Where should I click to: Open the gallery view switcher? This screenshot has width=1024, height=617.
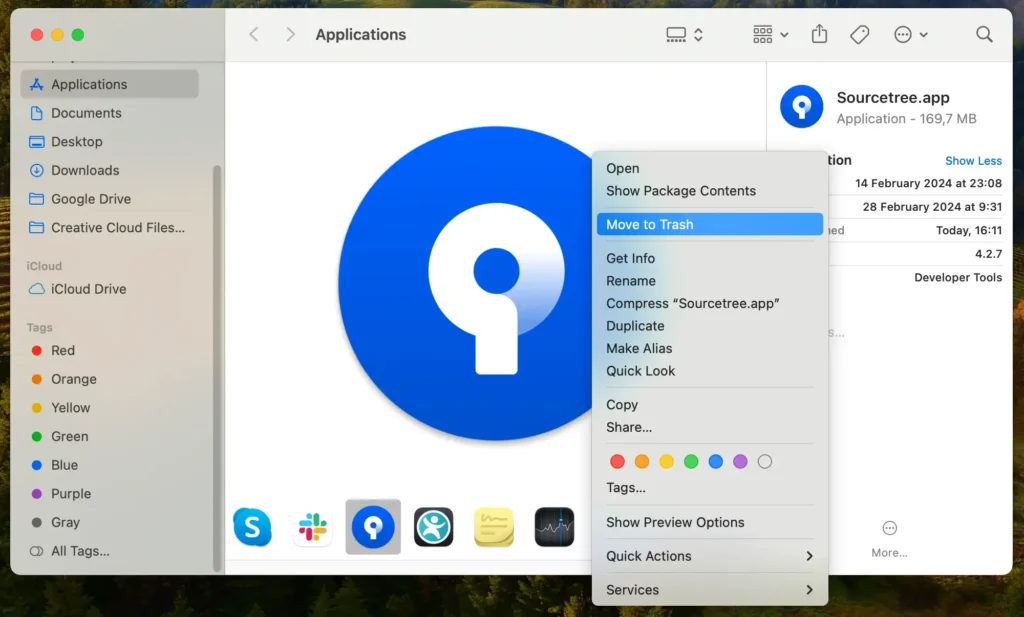684,35
